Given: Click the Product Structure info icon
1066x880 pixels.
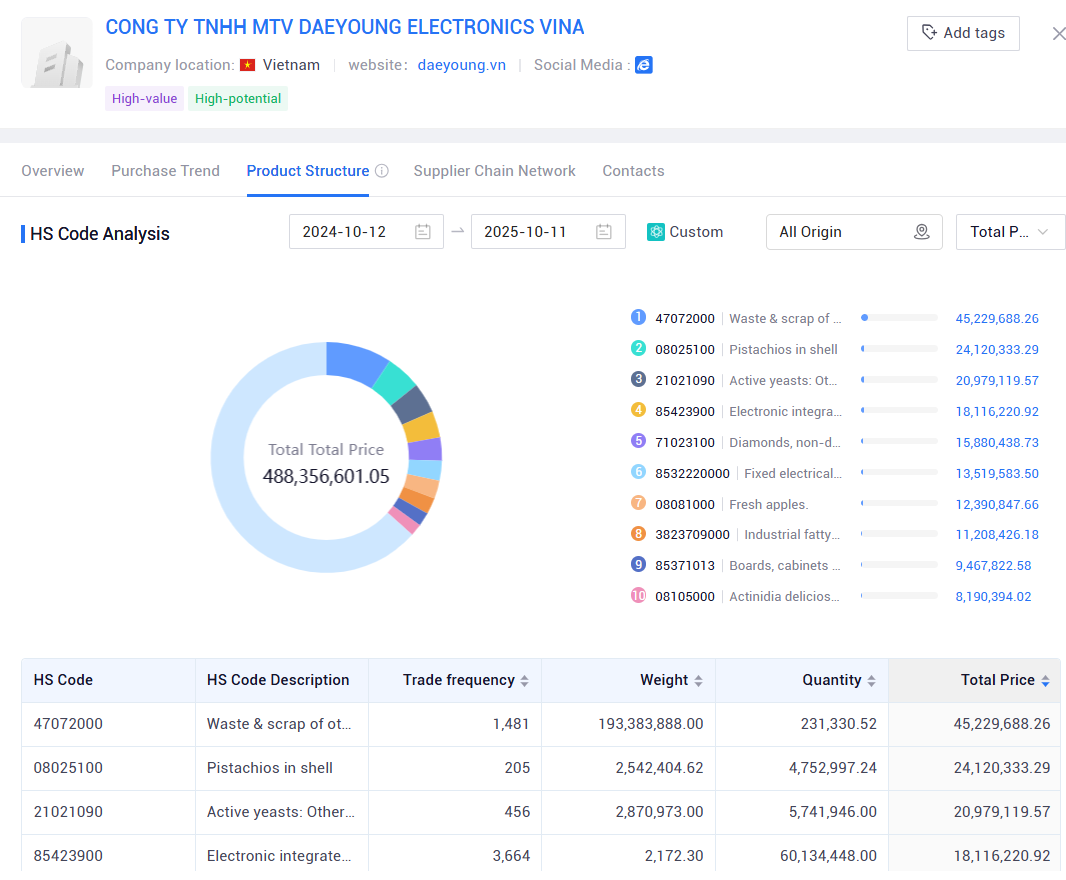Looking at the screenshot, I should click(x=382, y=171).
